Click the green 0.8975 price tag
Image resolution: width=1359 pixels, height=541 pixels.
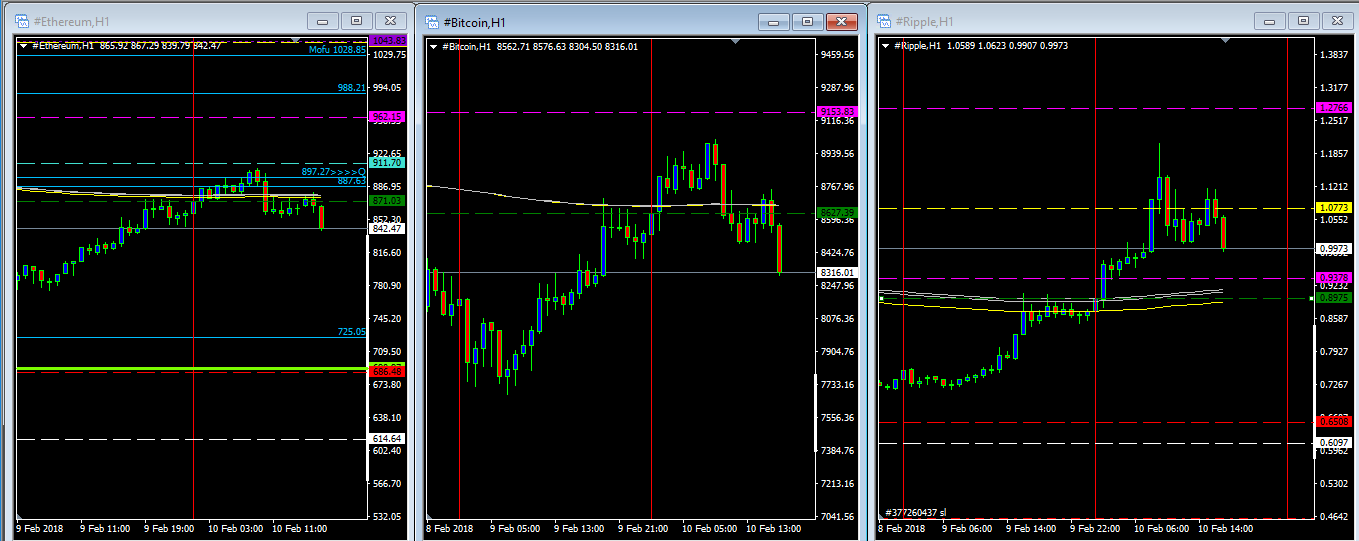[1335, 298]
